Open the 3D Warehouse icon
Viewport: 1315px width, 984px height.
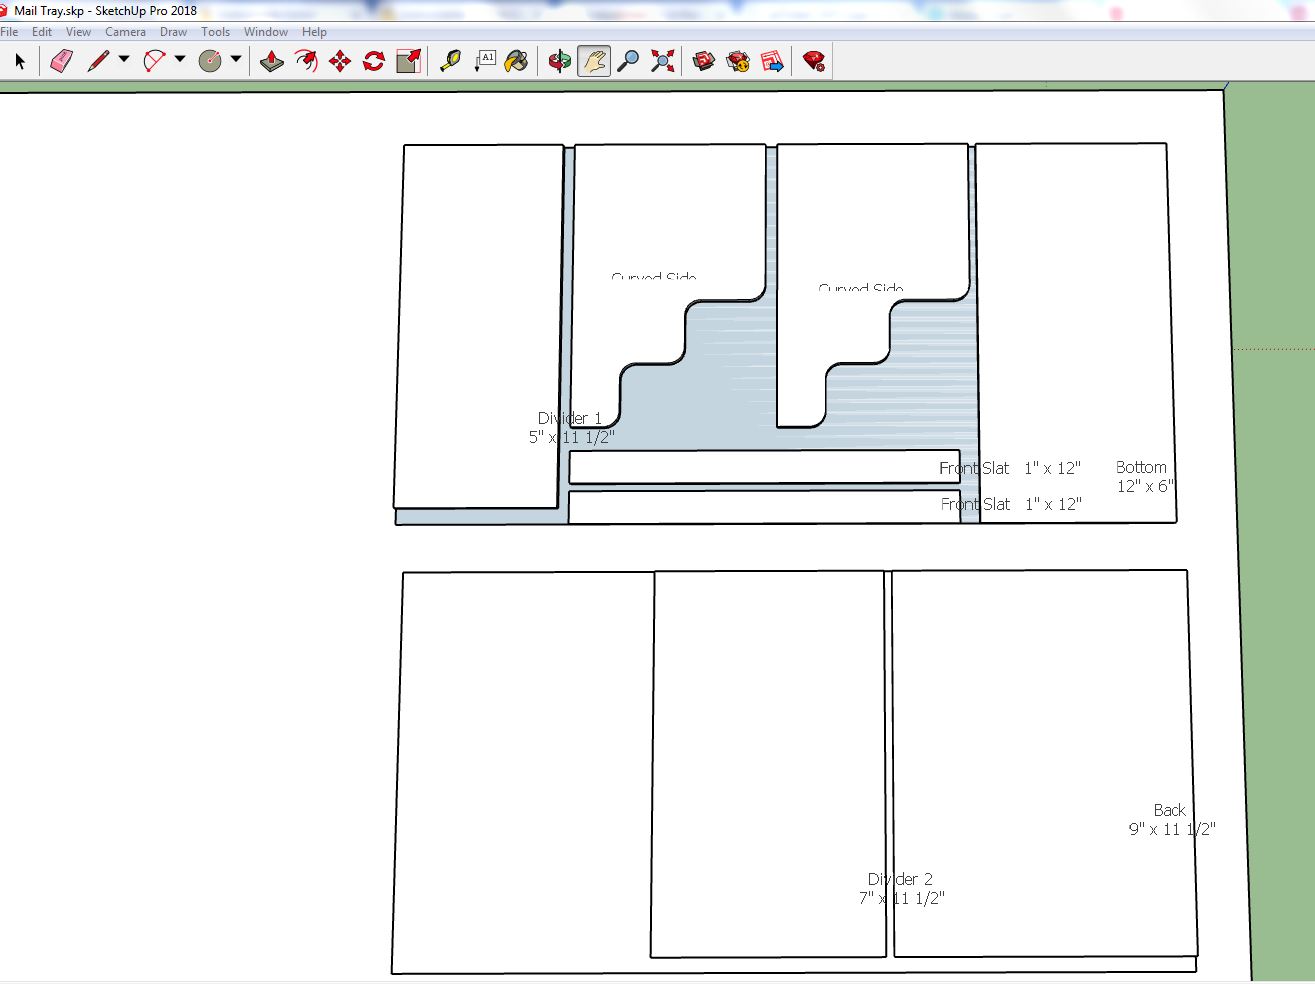704,61
